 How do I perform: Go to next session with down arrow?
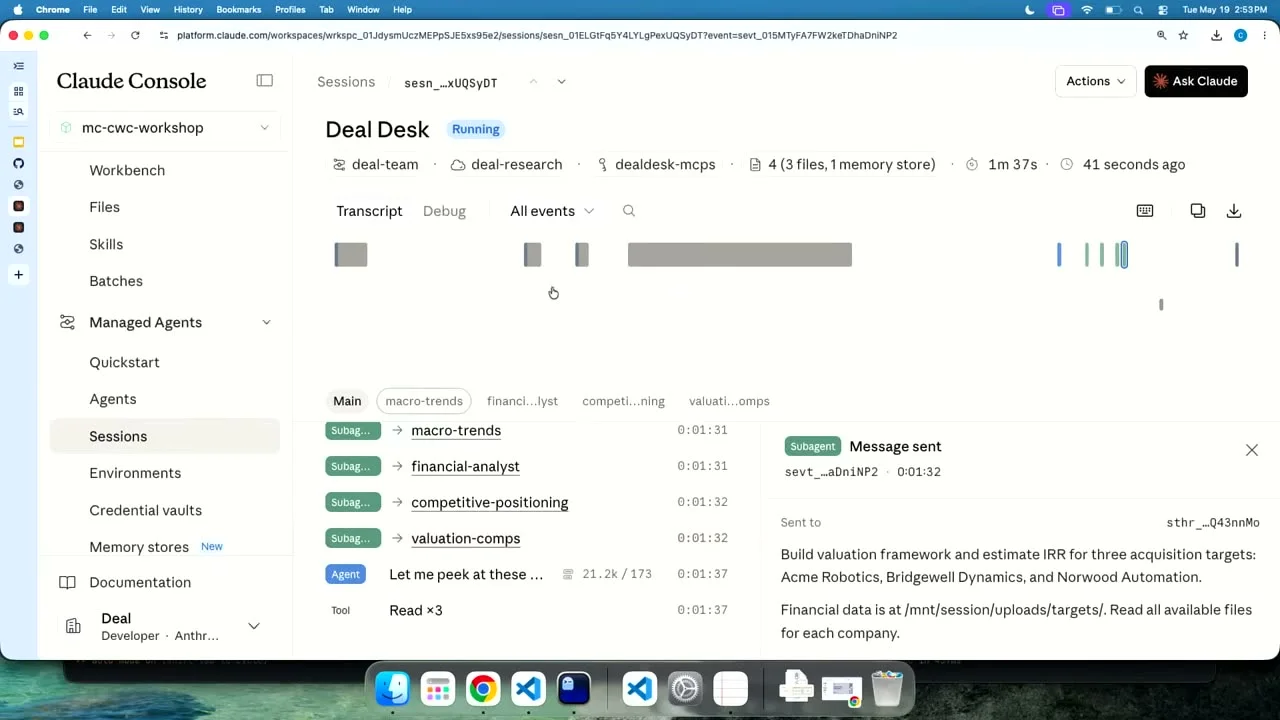coord(561,82)
